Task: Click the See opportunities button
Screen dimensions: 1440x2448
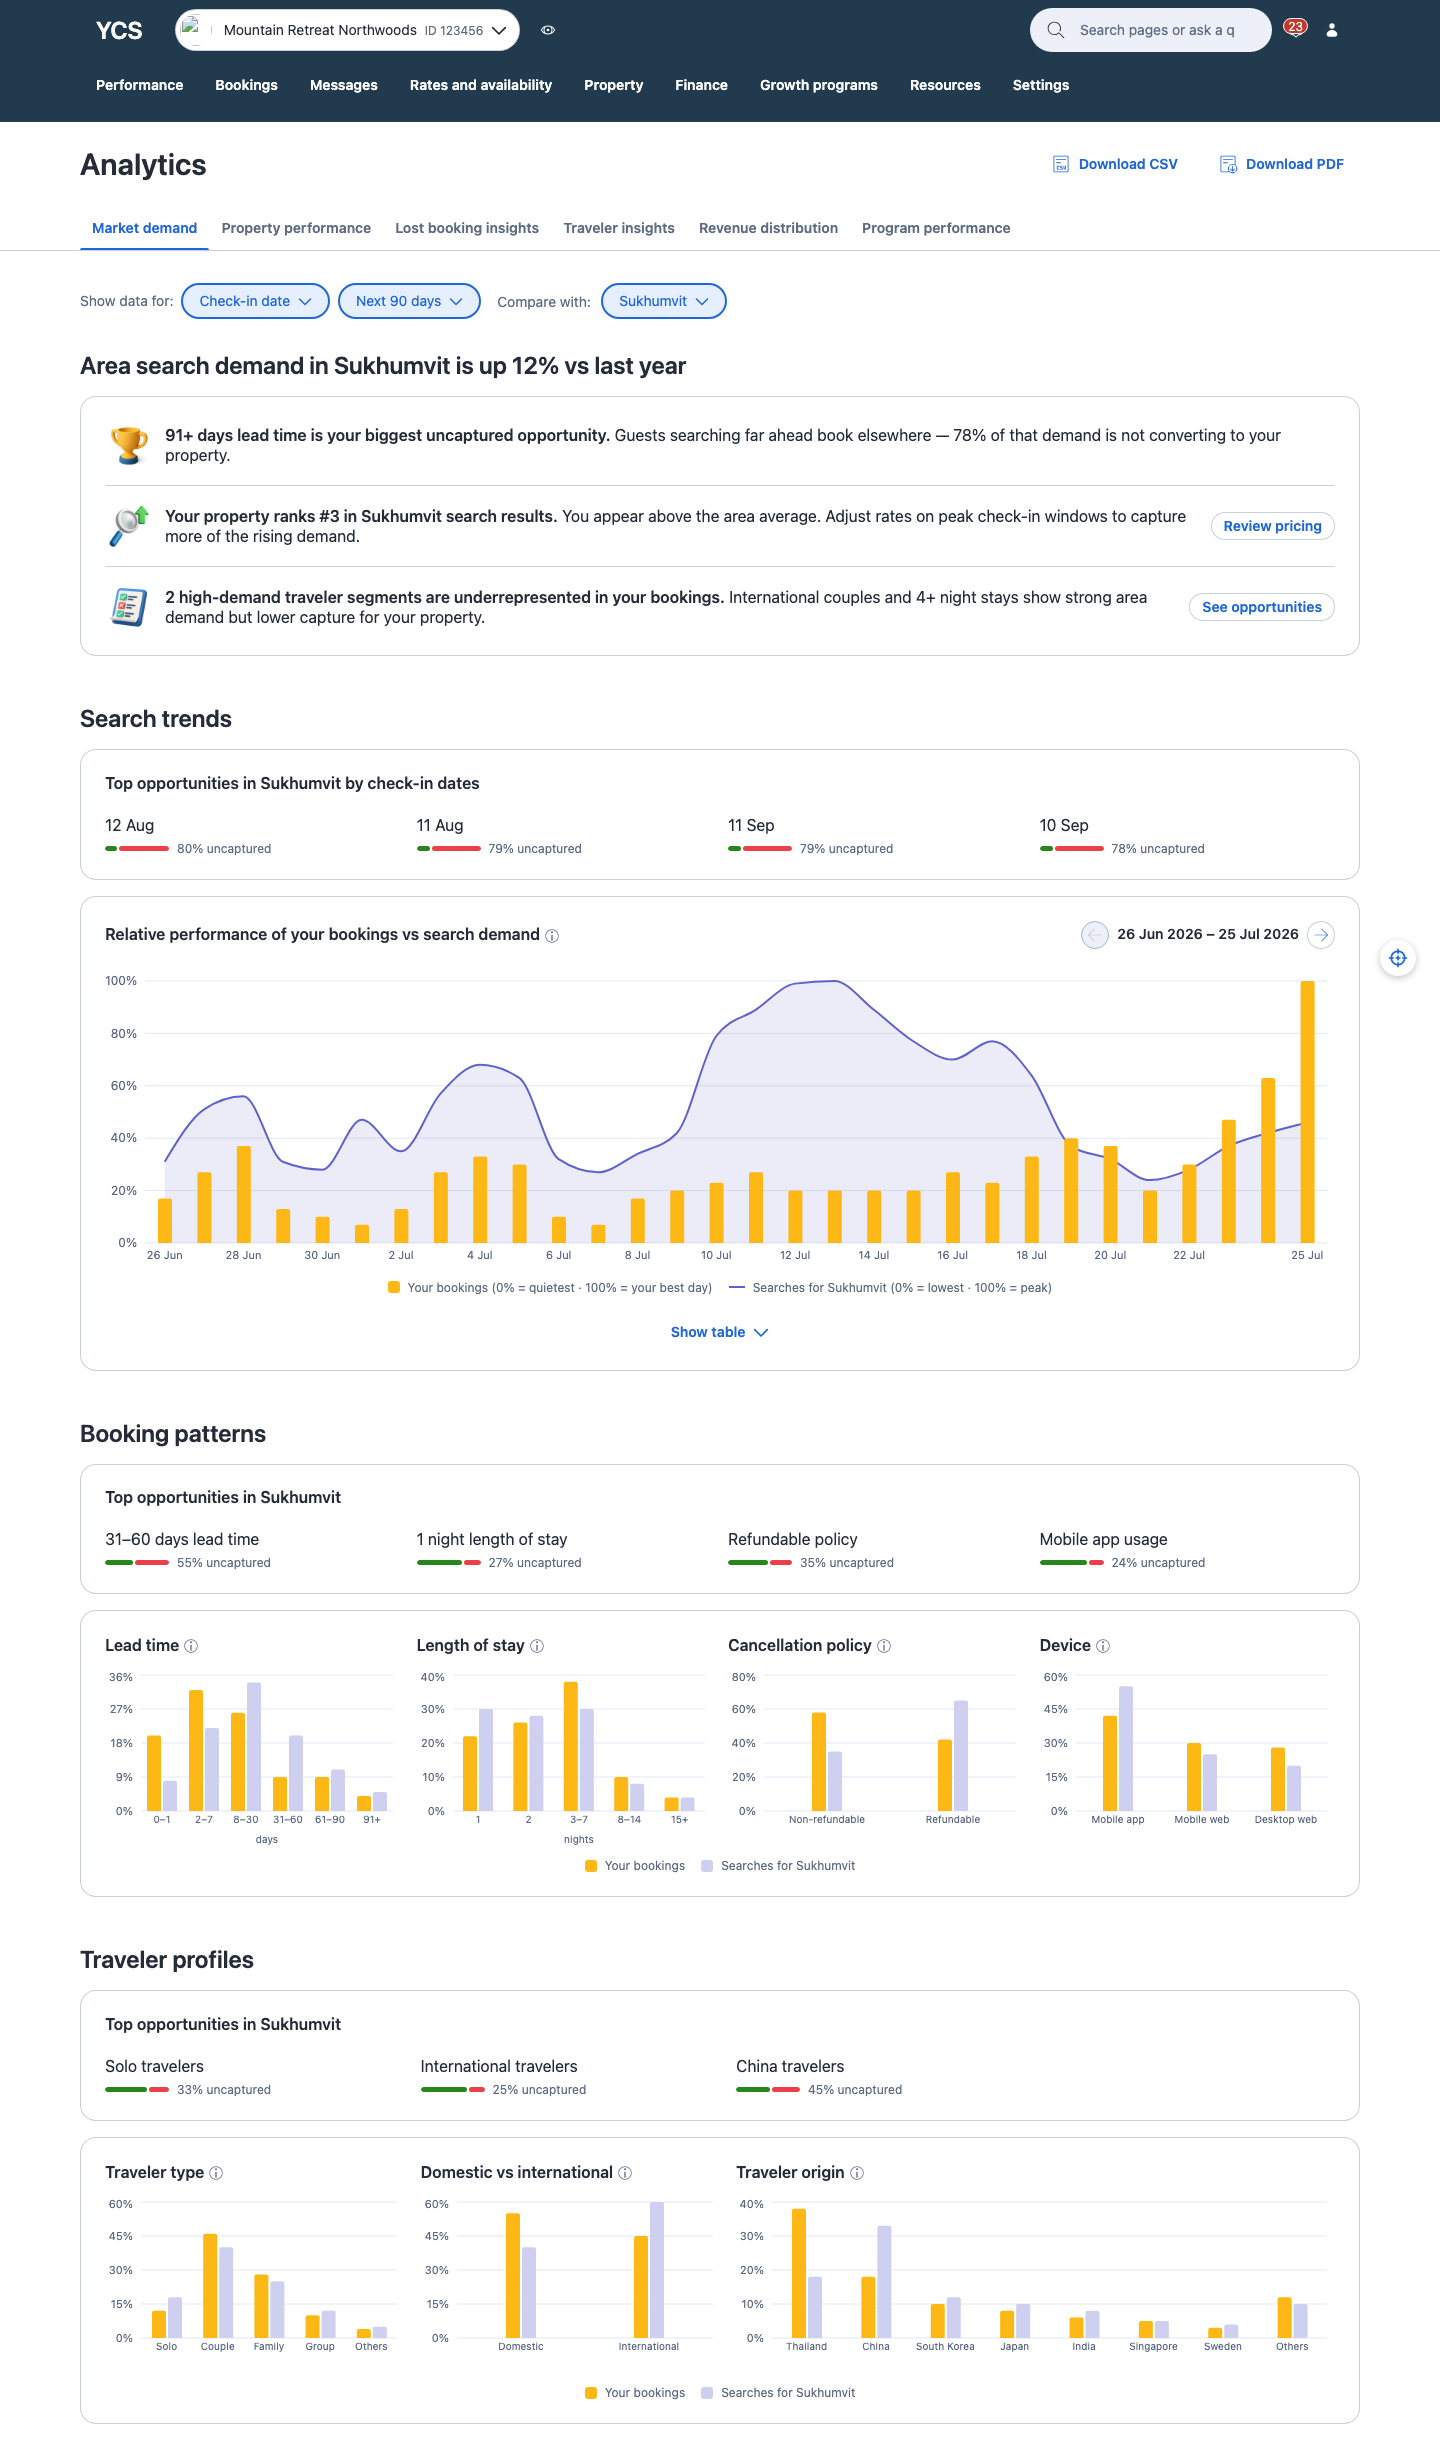Action: (x=1262, y=607)
